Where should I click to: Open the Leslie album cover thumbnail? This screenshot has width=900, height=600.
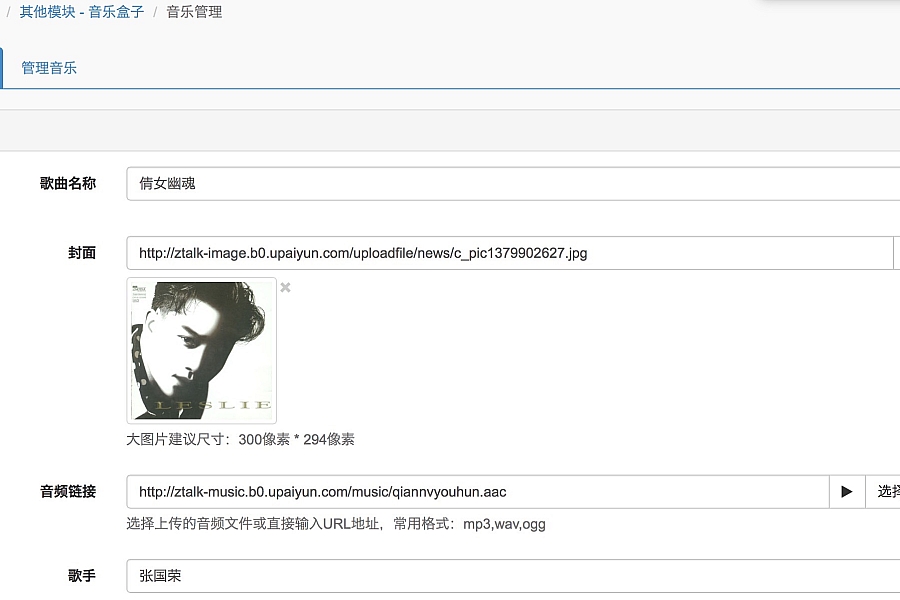(201, 351)
